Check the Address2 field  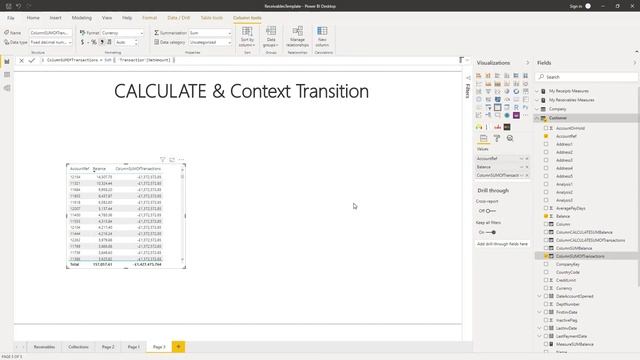tap(546, 152)
